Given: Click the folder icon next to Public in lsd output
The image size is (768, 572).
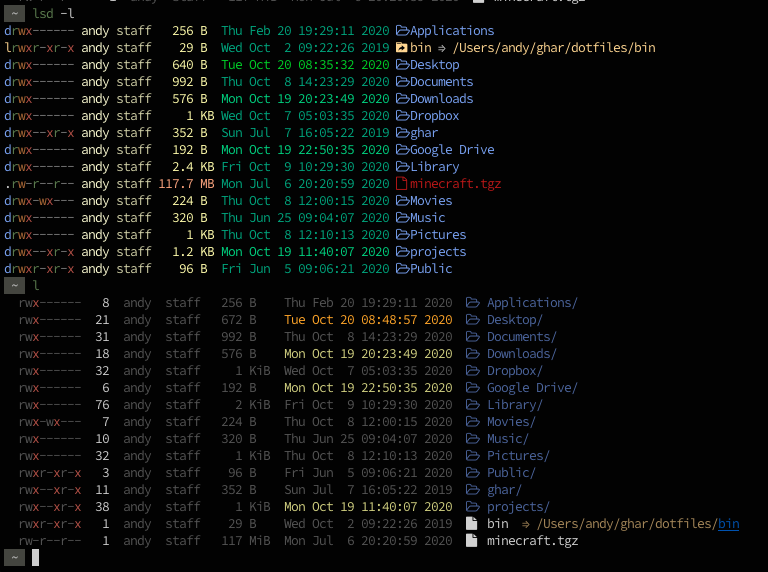Looking at the screenshot, I should click(x=402, y=269).
